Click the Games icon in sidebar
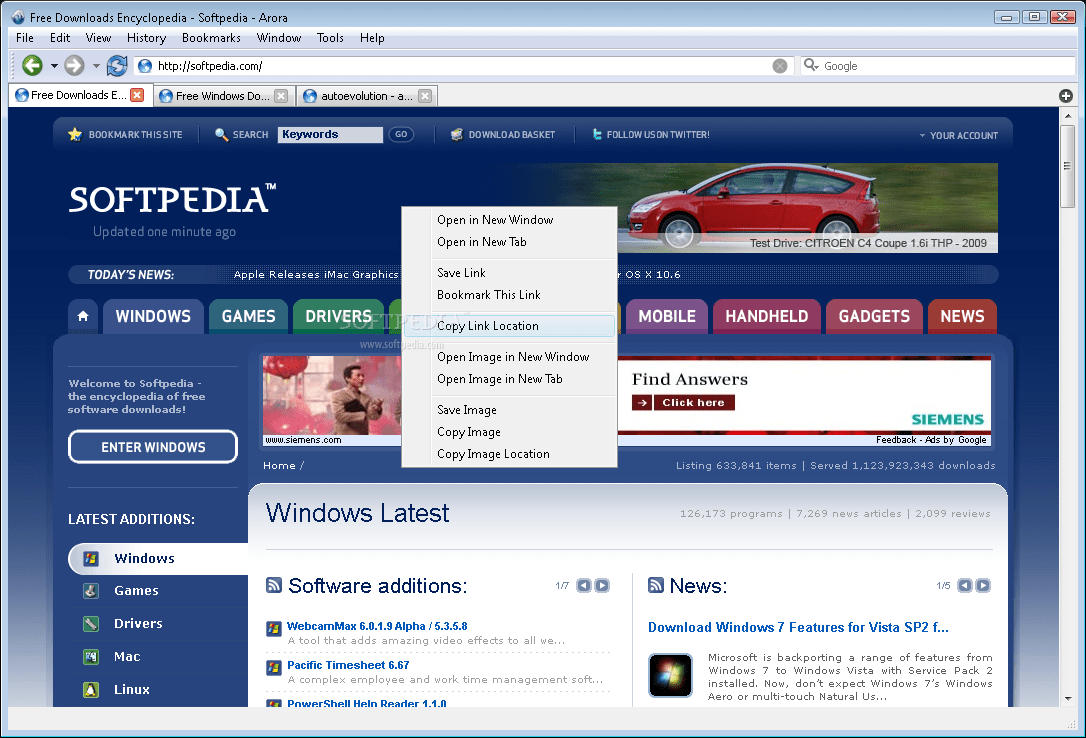This screenshot has width=1086, height=738. (91, 591)
